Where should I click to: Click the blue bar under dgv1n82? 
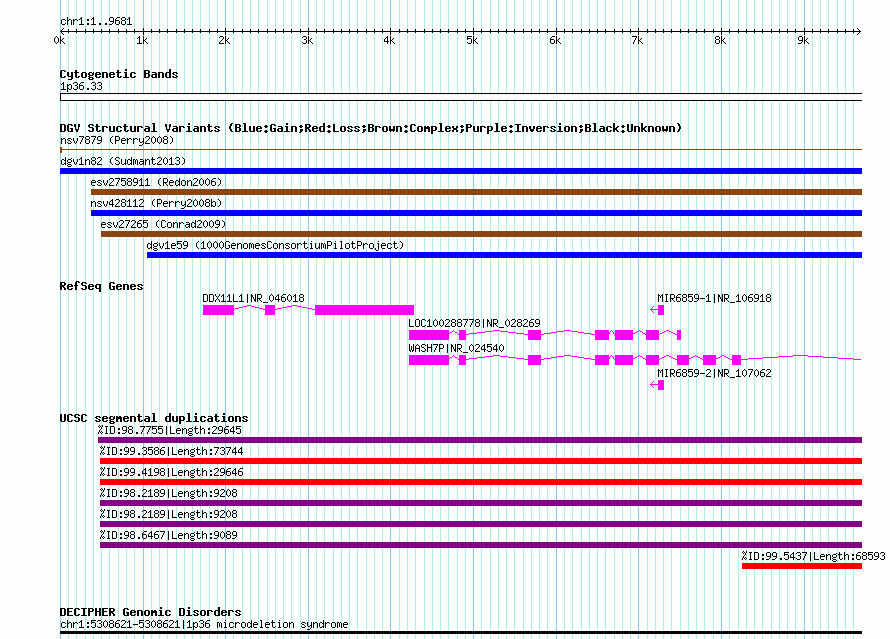click(461, 171)
